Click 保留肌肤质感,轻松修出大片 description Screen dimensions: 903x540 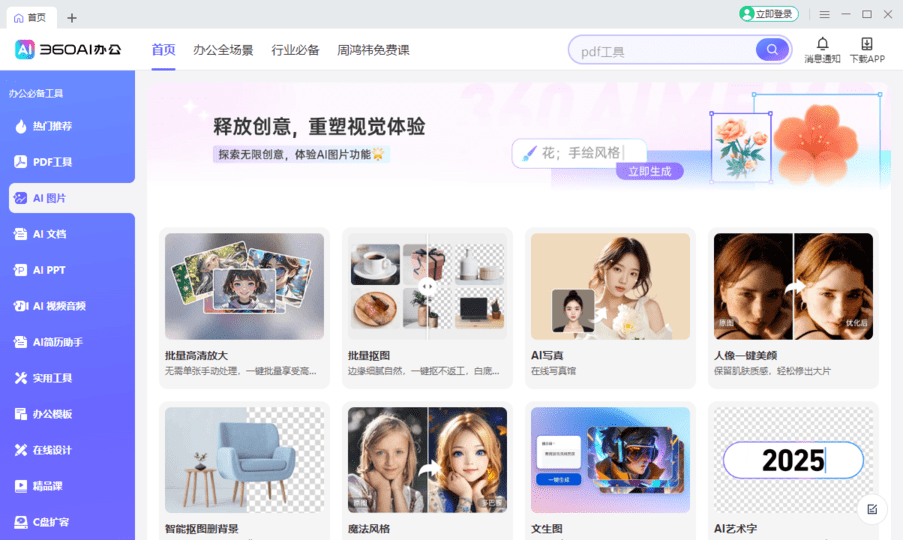[772, 371]
